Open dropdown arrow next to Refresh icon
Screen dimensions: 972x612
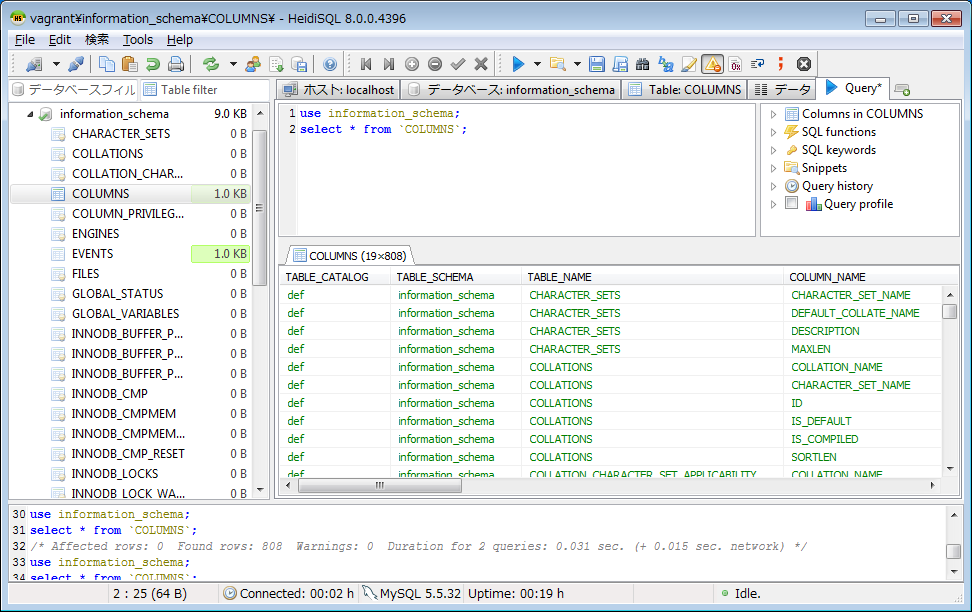pyautogui.click(x=233, y=64)
